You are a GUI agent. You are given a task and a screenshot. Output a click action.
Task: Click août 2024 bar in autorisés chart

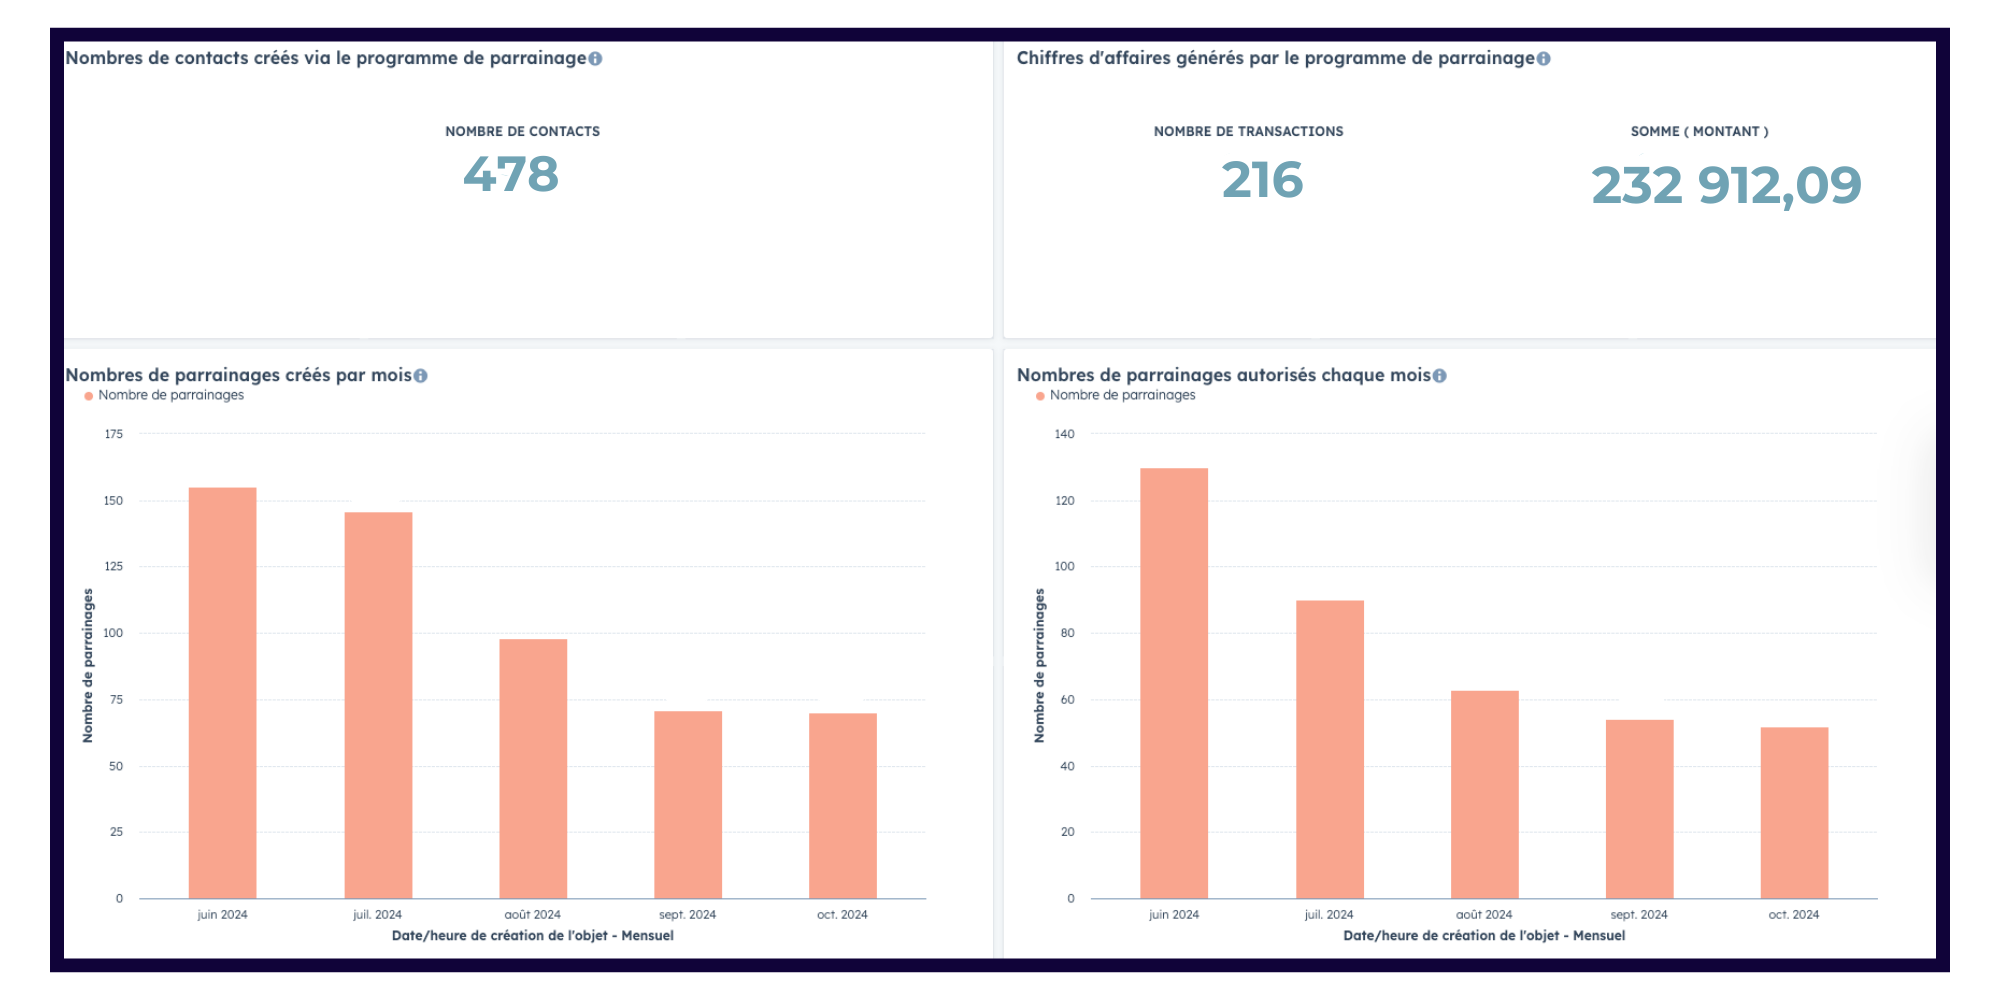pos(1485,795)
